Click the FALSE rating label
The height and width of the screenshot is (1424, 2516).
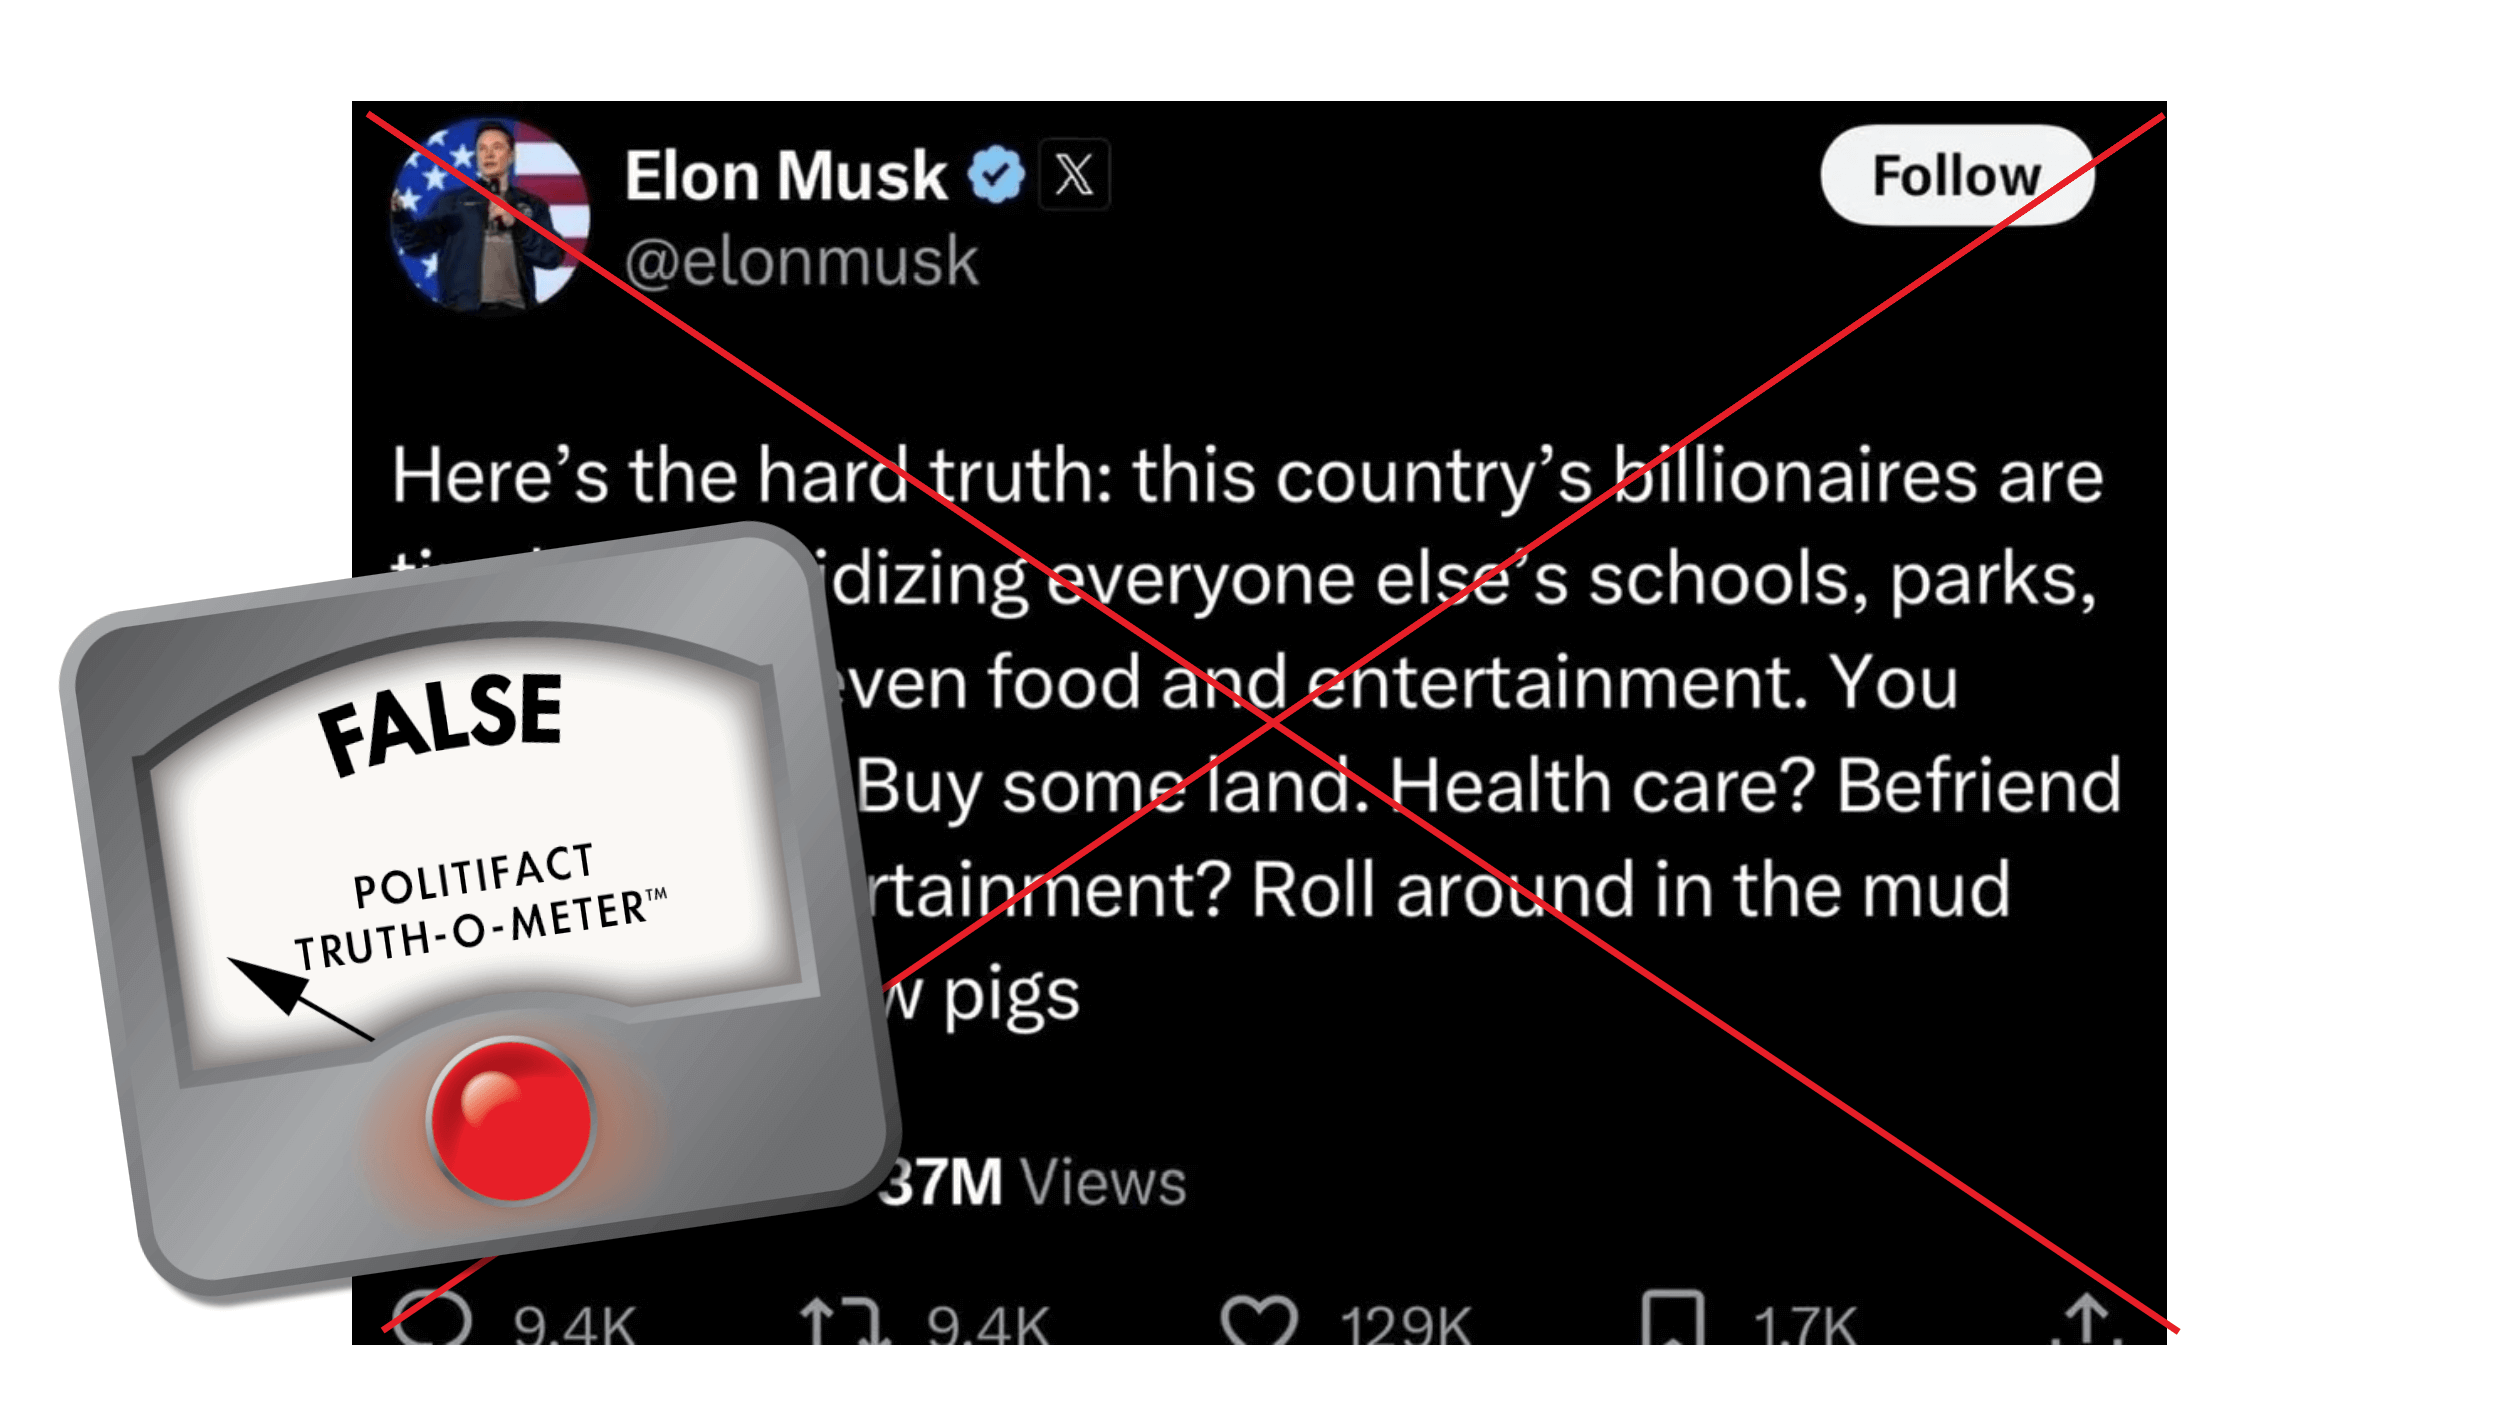pyautogui.click(x=442, y=722)
